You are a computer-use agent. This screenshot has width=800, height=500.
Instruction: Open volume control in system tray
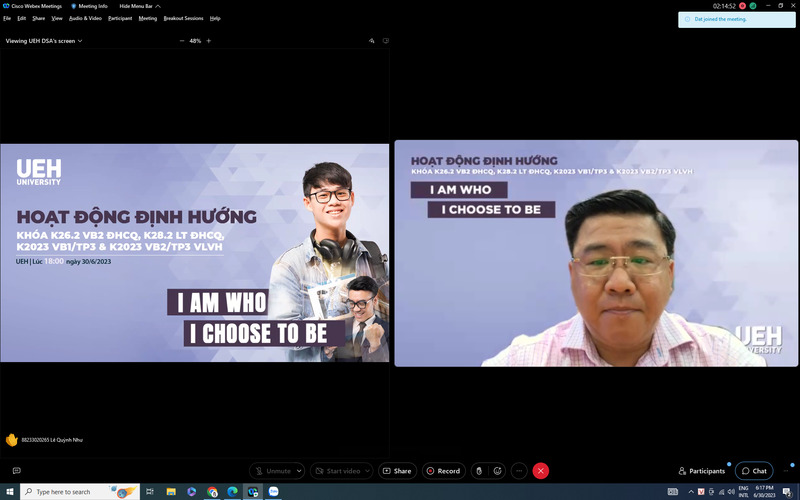[731, 492]
